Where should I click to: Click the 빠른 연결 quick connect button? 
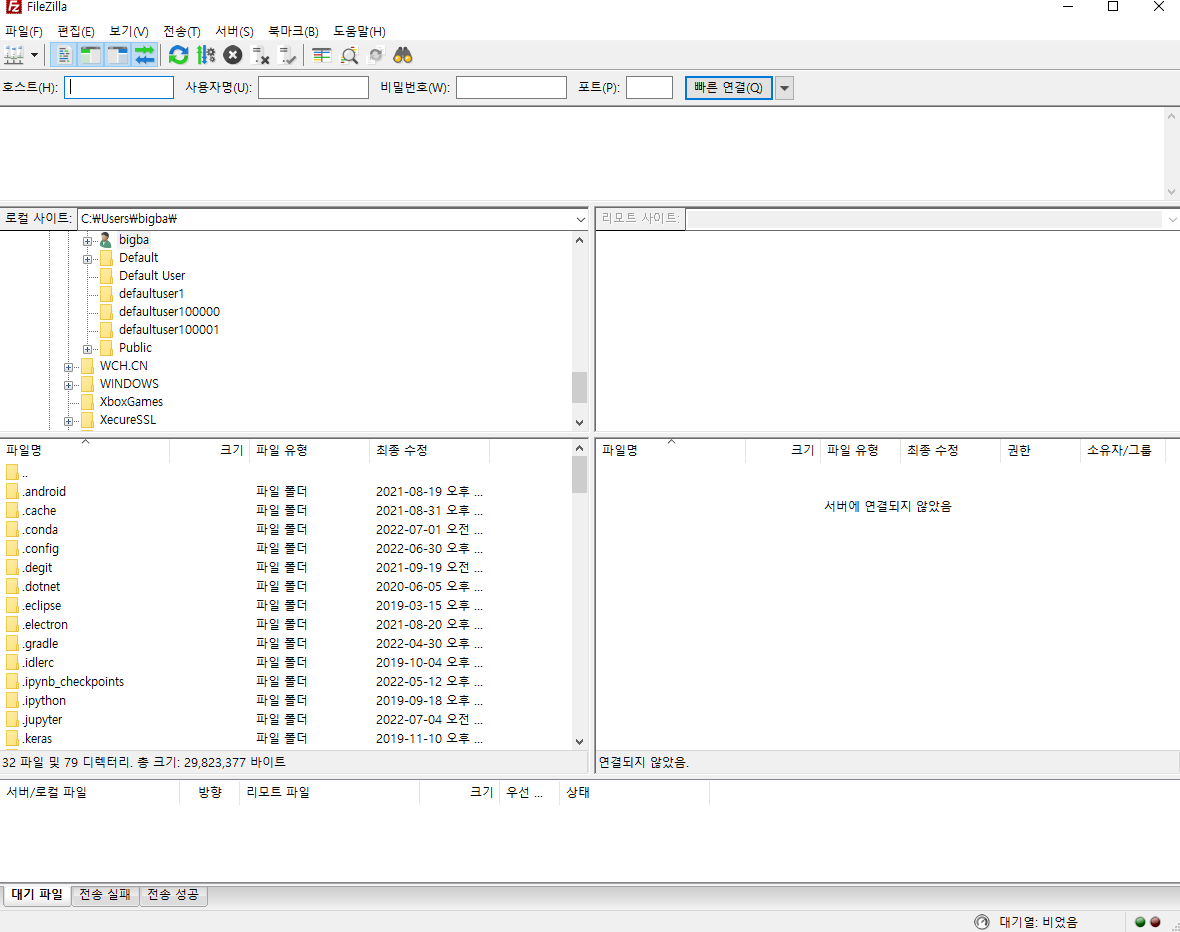[728, 87]
